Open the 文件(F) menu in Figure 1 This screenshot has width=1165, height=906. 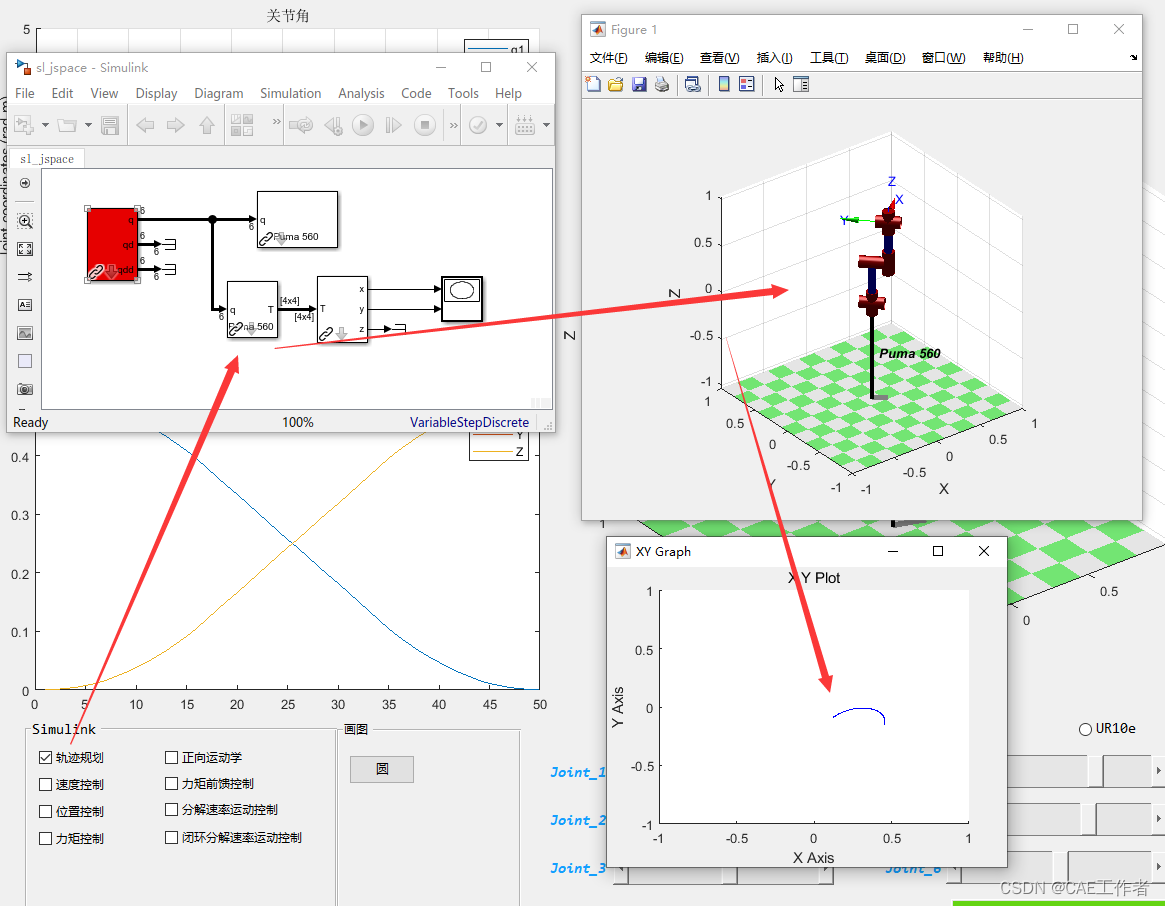[x=608, y=58]
